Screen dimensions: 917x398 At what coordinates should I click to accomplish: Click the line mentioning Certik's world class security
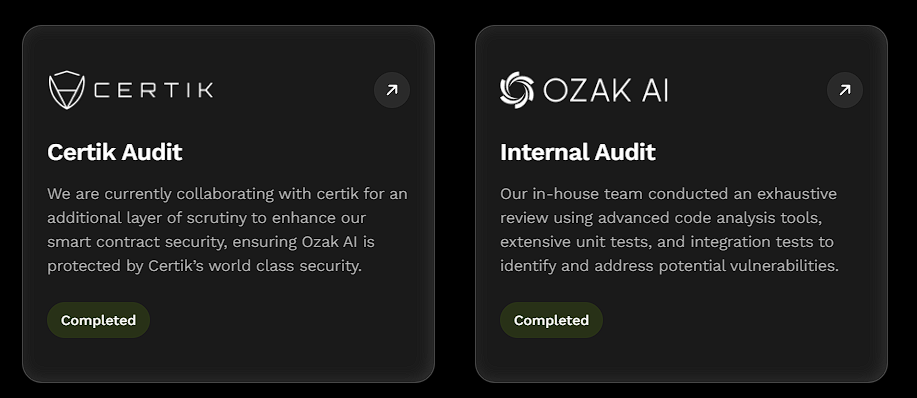click(205, 266)
